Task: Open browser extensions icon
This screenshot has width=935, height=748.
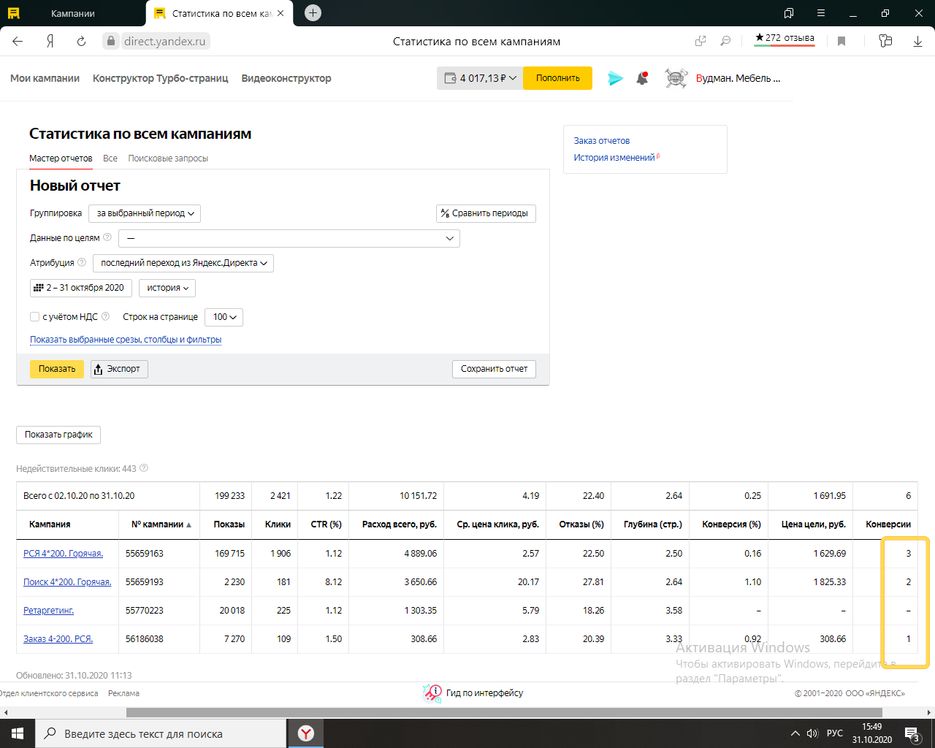Action: click(x=886, y=41)
